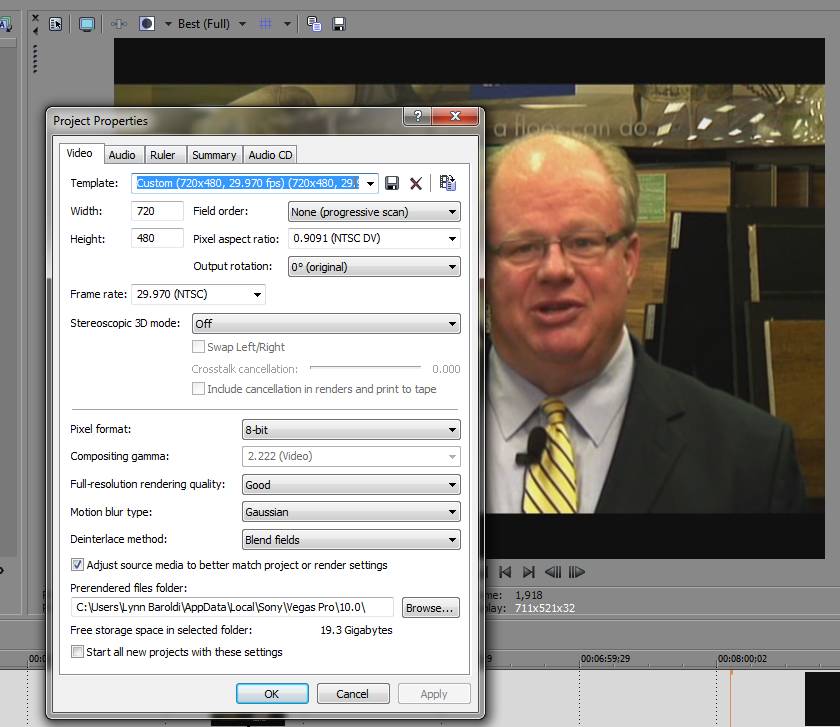Delete template red X icon
Viewport: 840px width, 727px height.
(x=416, y=184)
